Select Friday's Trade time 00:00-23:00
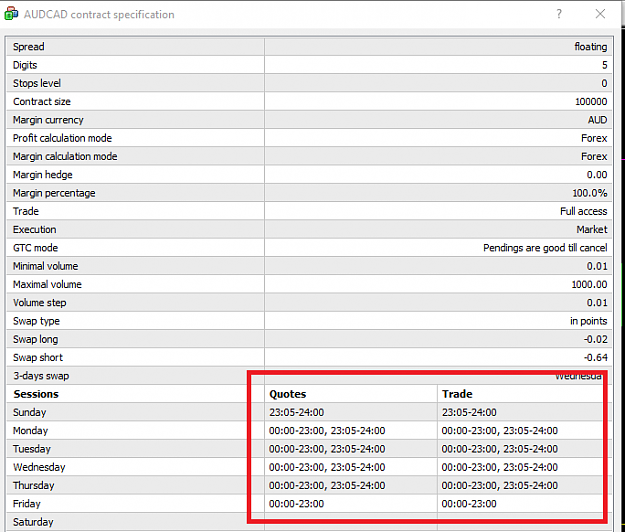Image resolution: width=625 pixels, height=532 pixels. click(x=469, y=504)
